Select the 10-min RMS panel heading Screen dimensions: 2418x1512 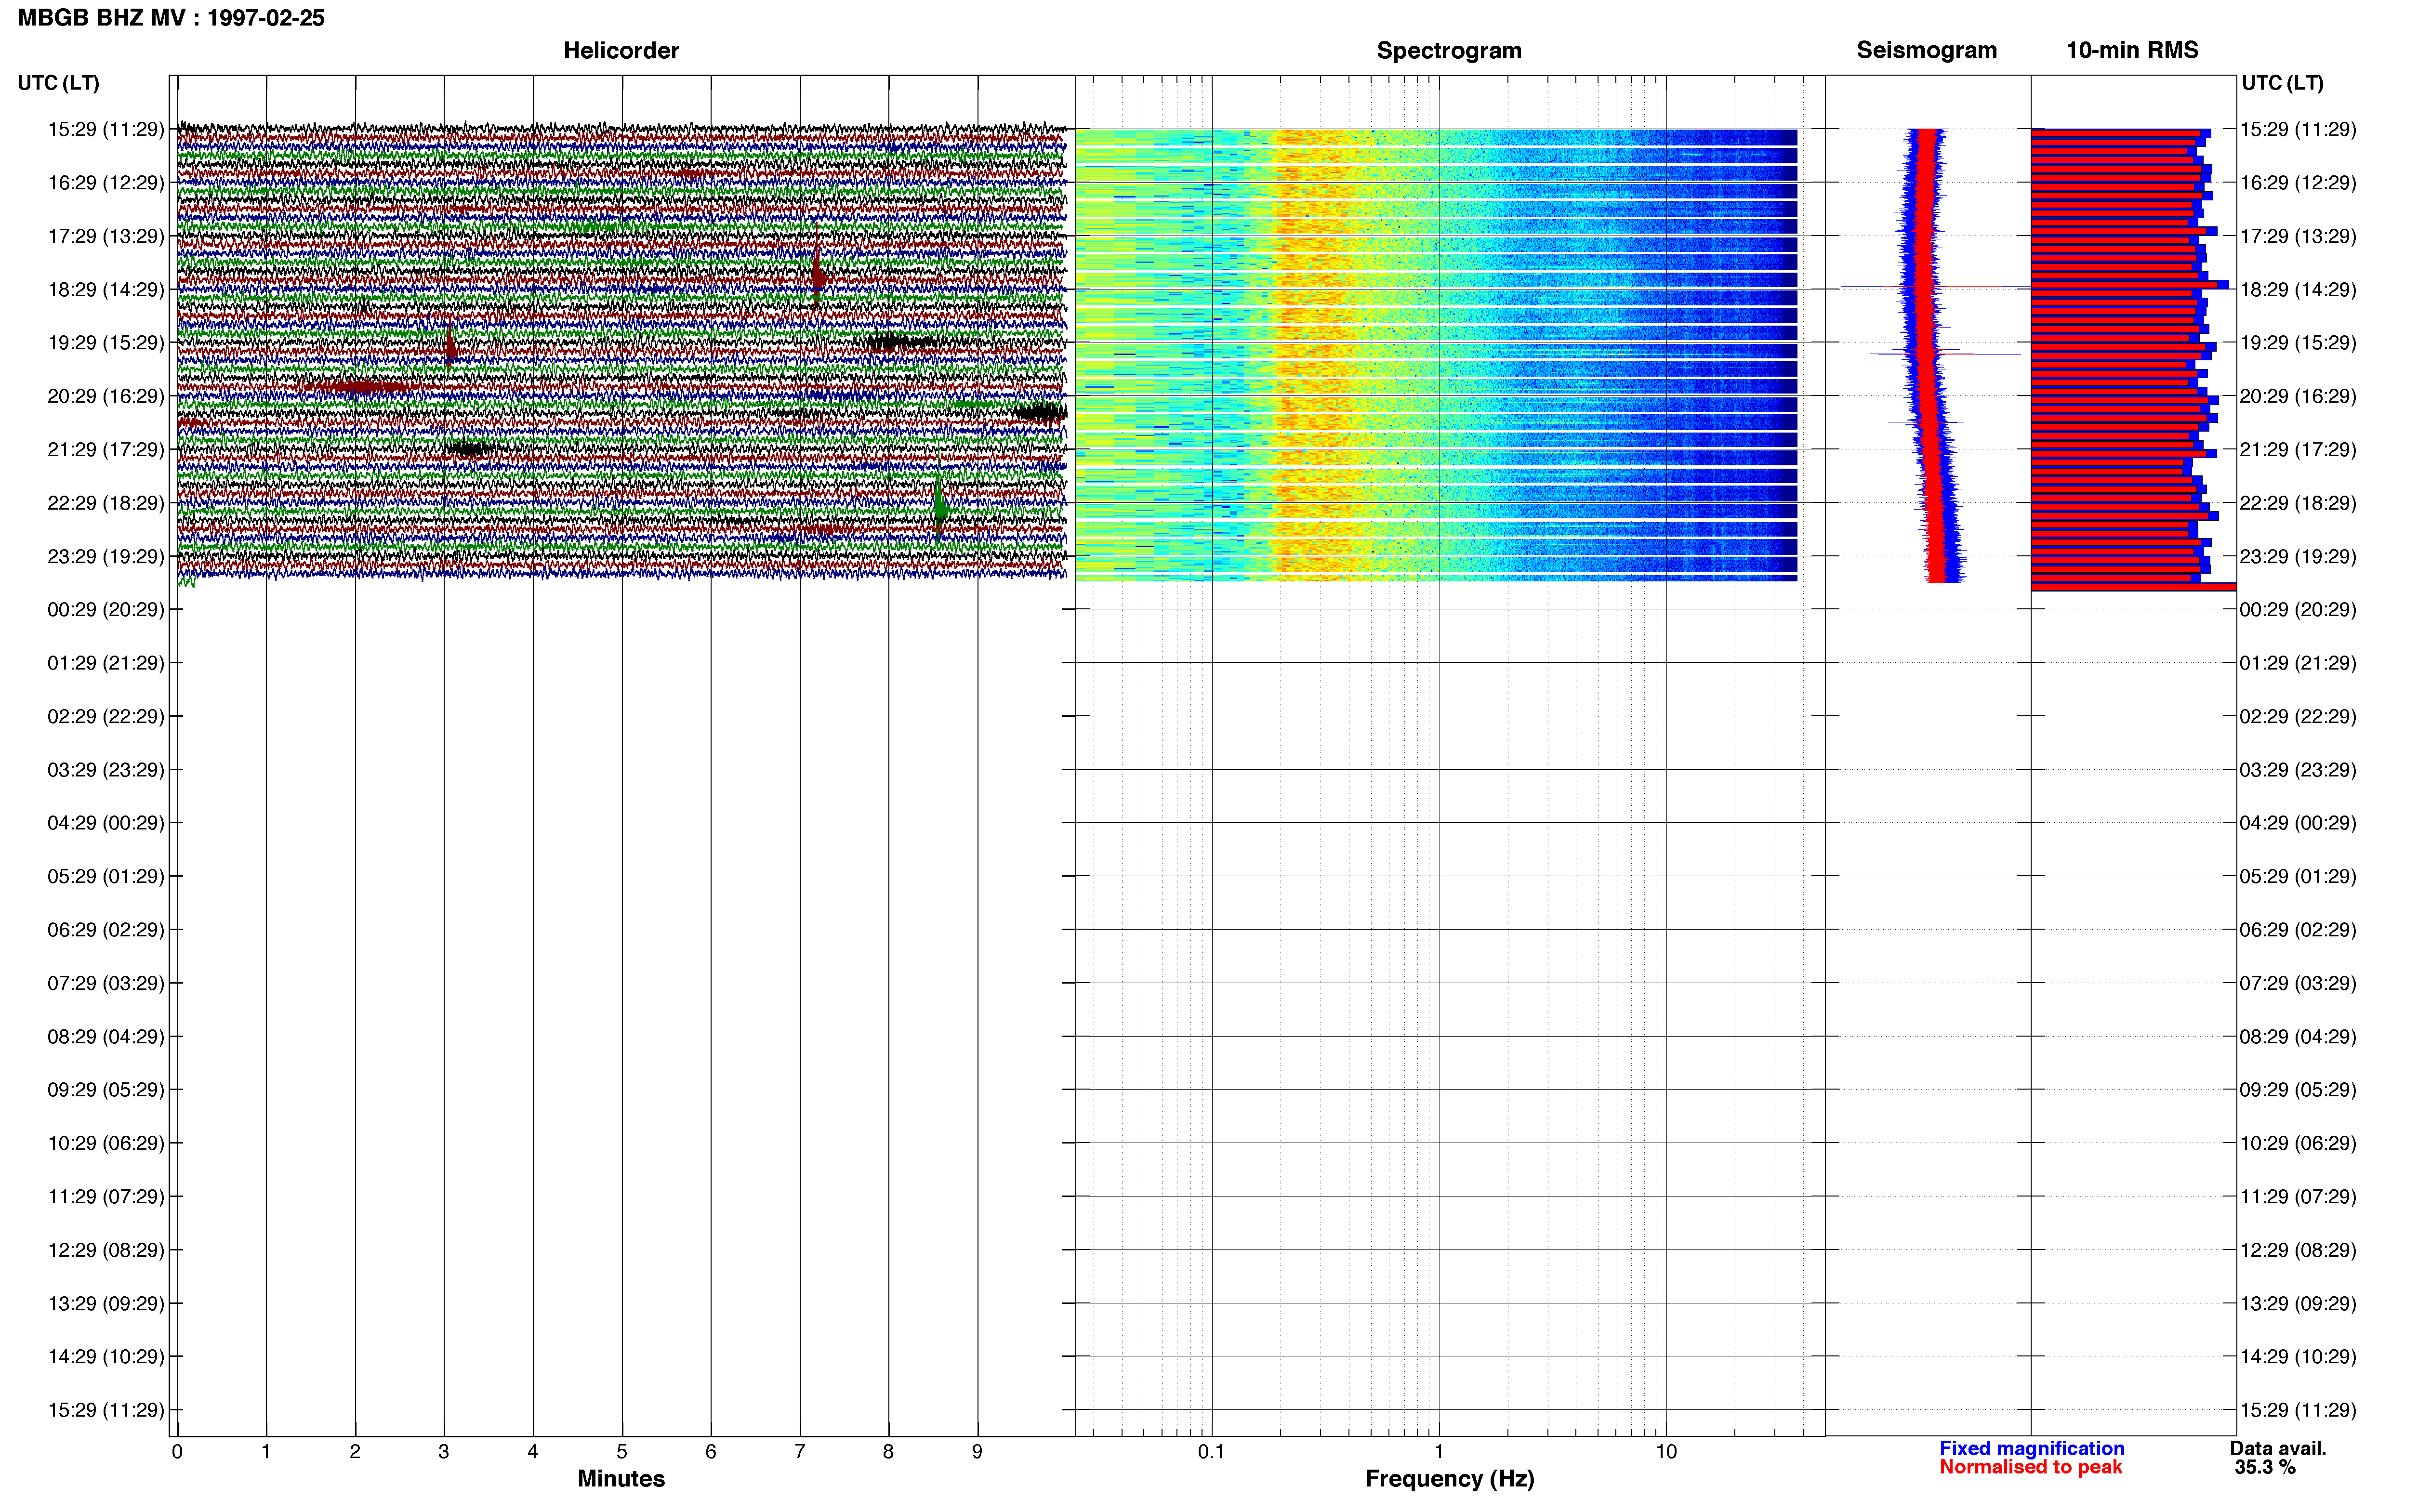pos(2132,50)
